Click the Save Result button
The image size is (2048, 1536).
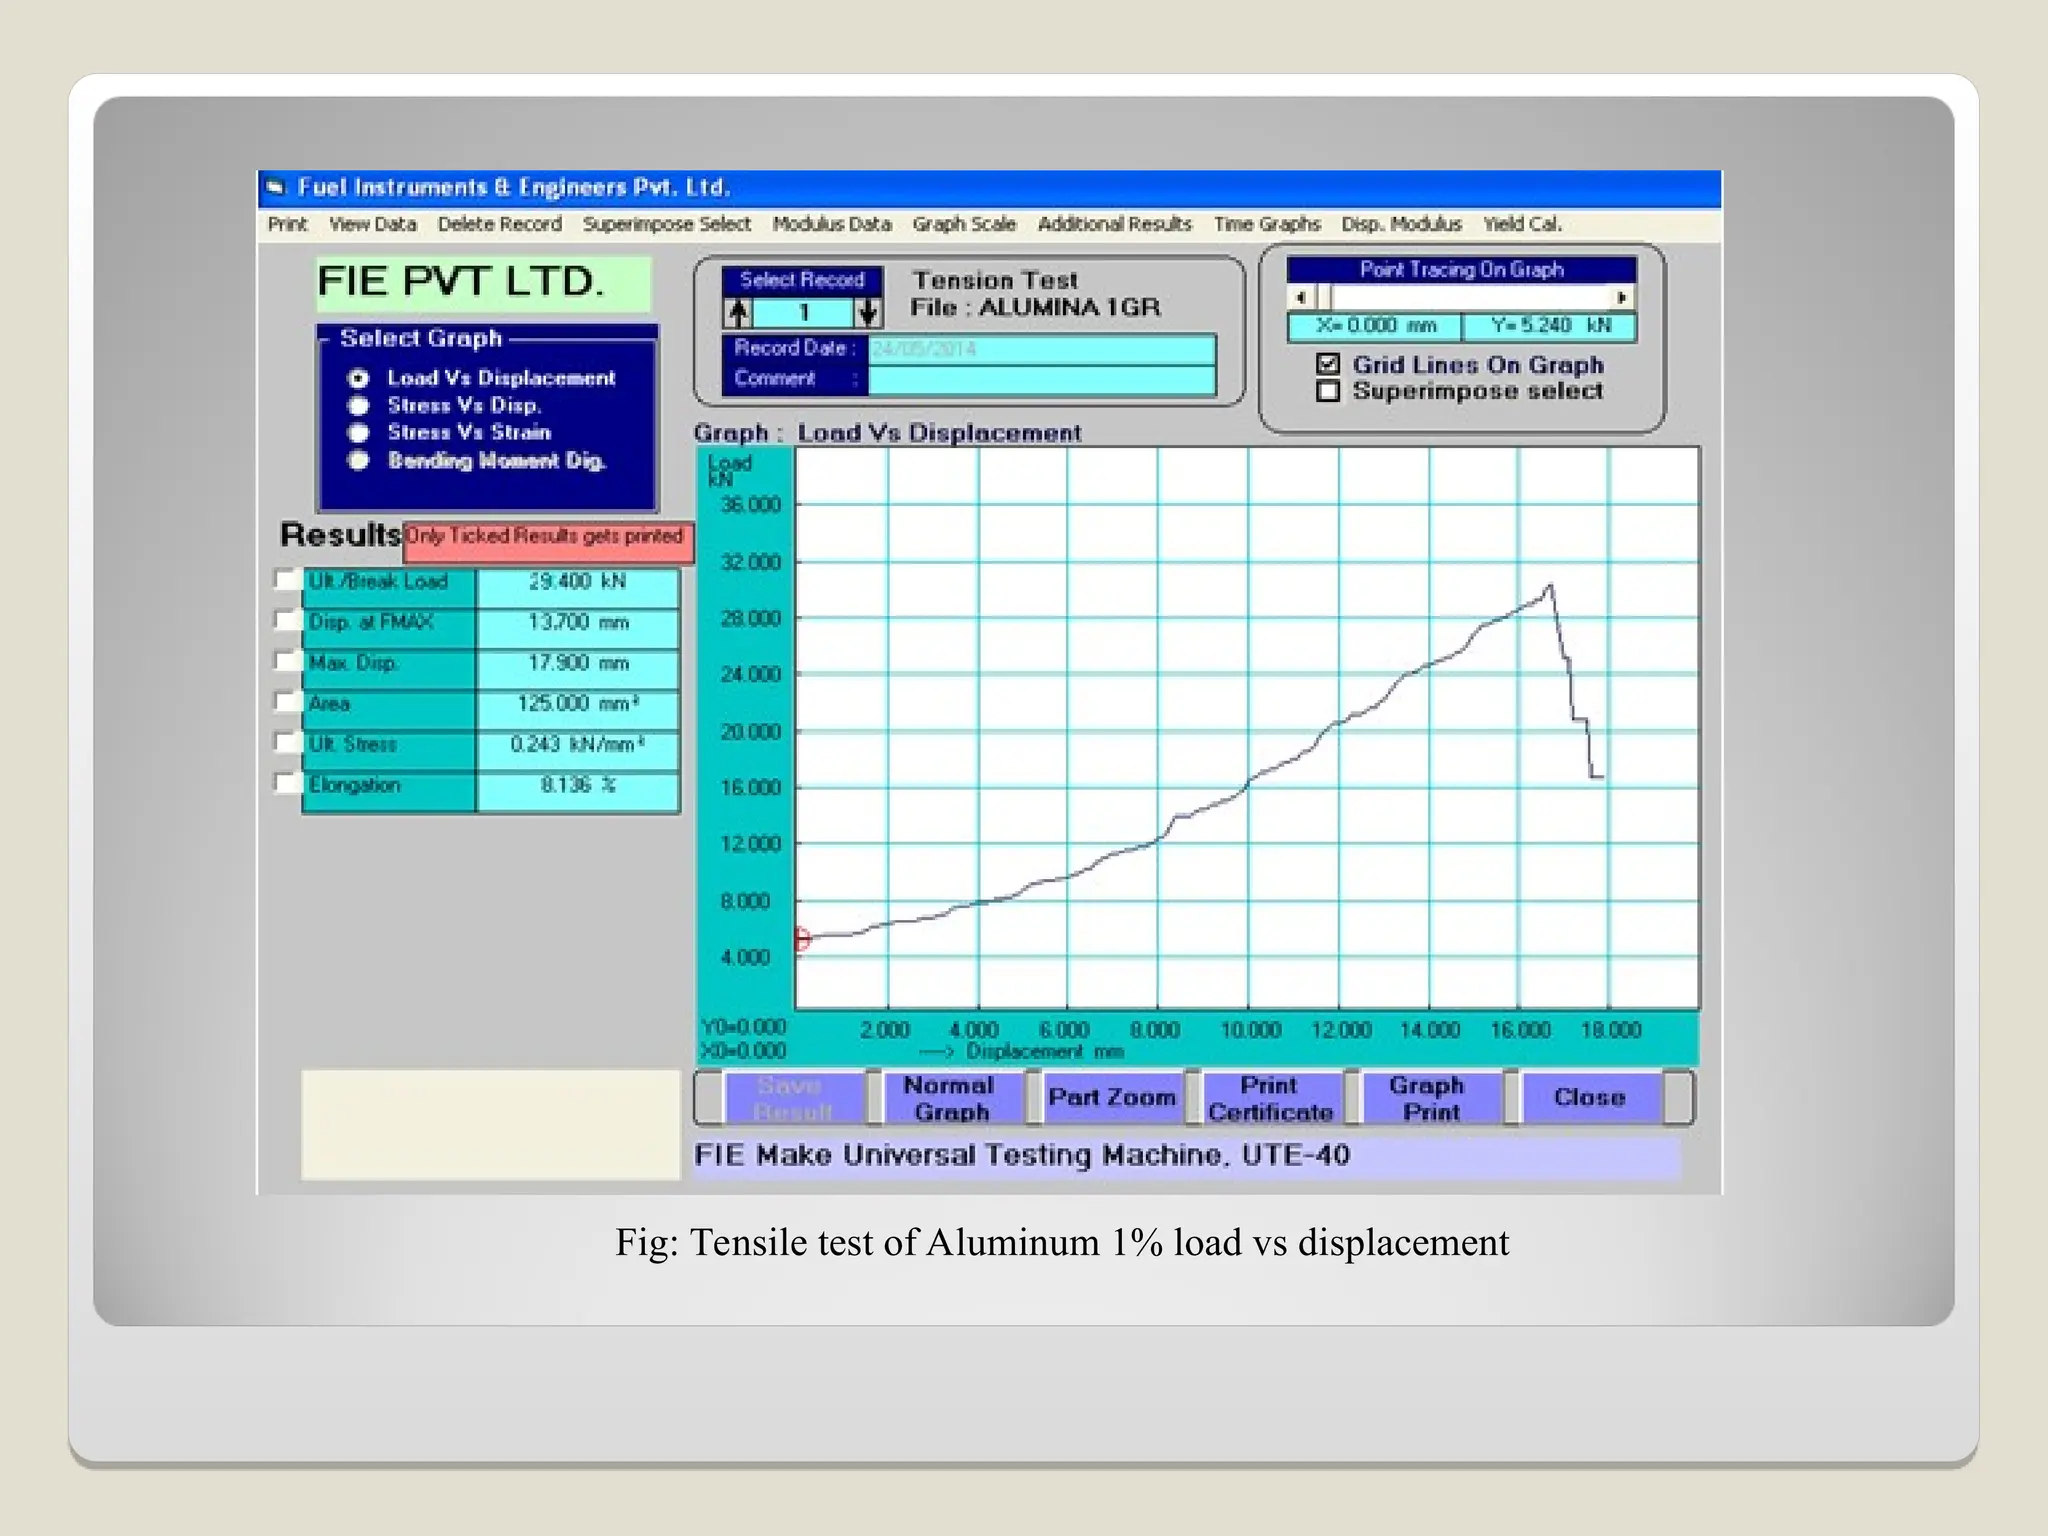click(x=793, y=1098)
